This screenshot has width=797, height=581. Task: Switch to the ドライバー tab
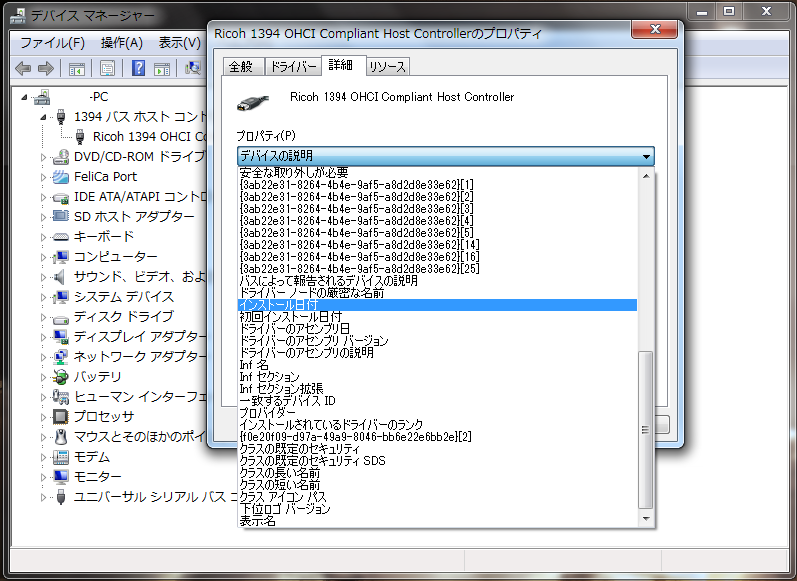pos(293,67)
